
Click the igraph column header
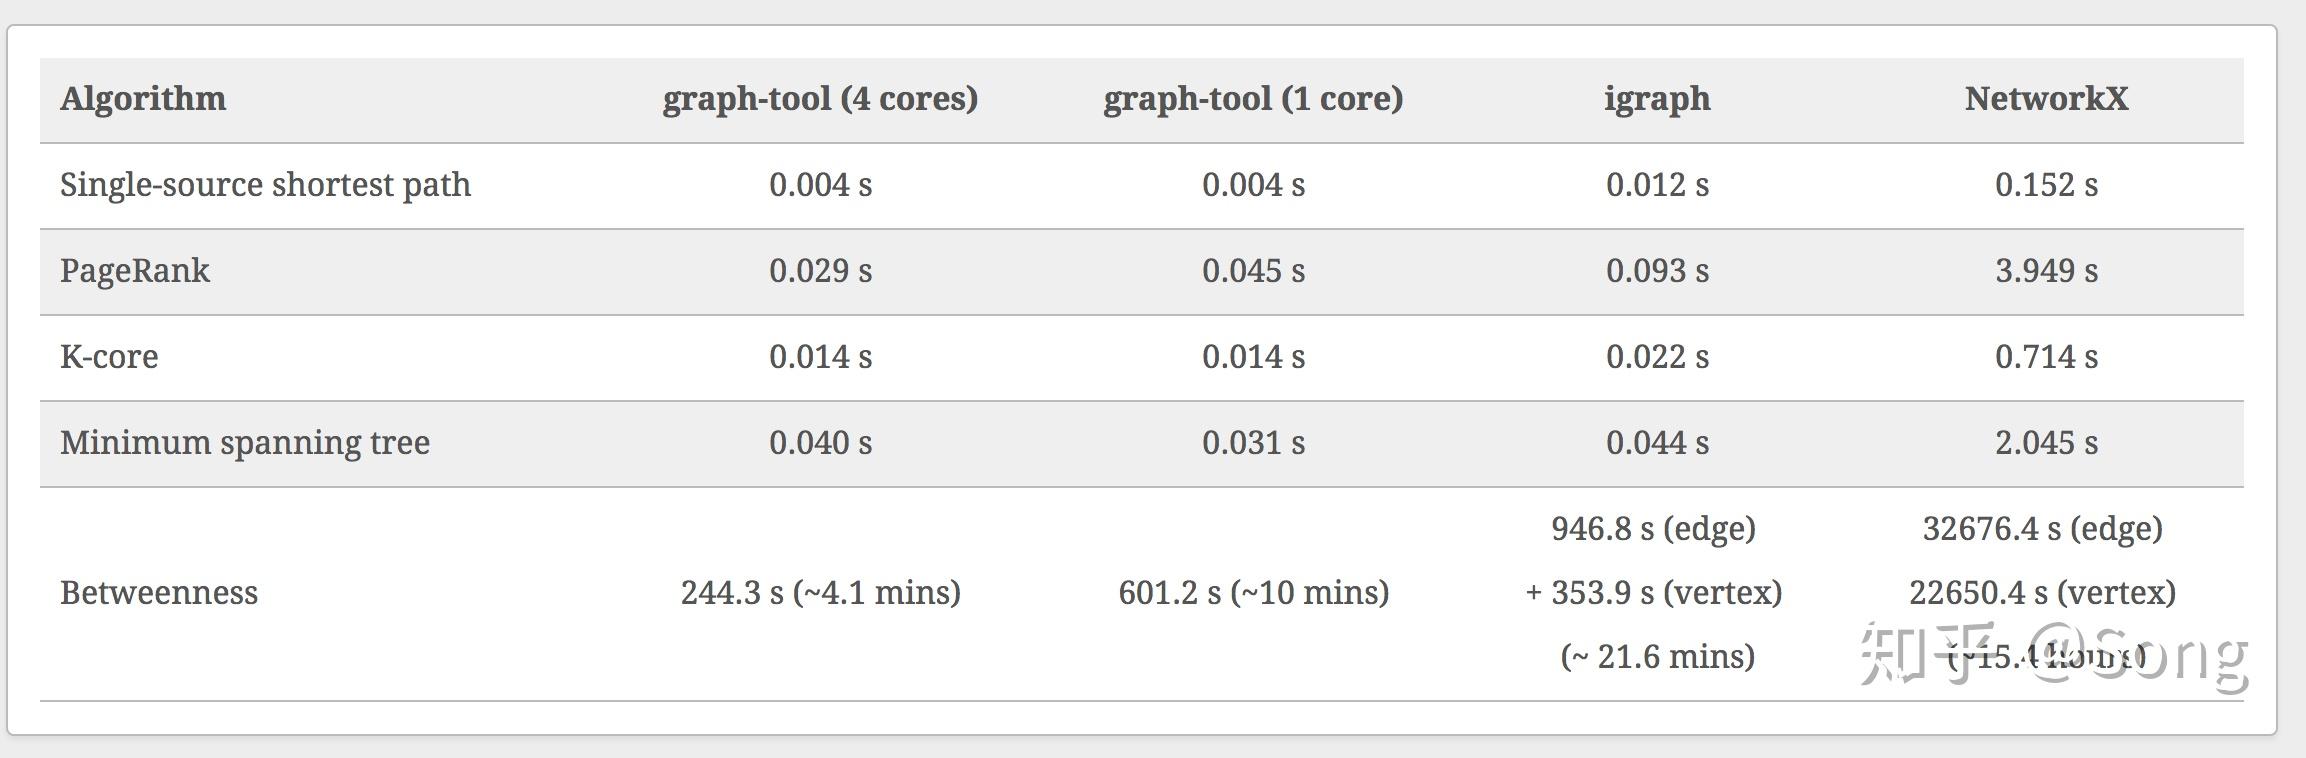coord(1657,99)
